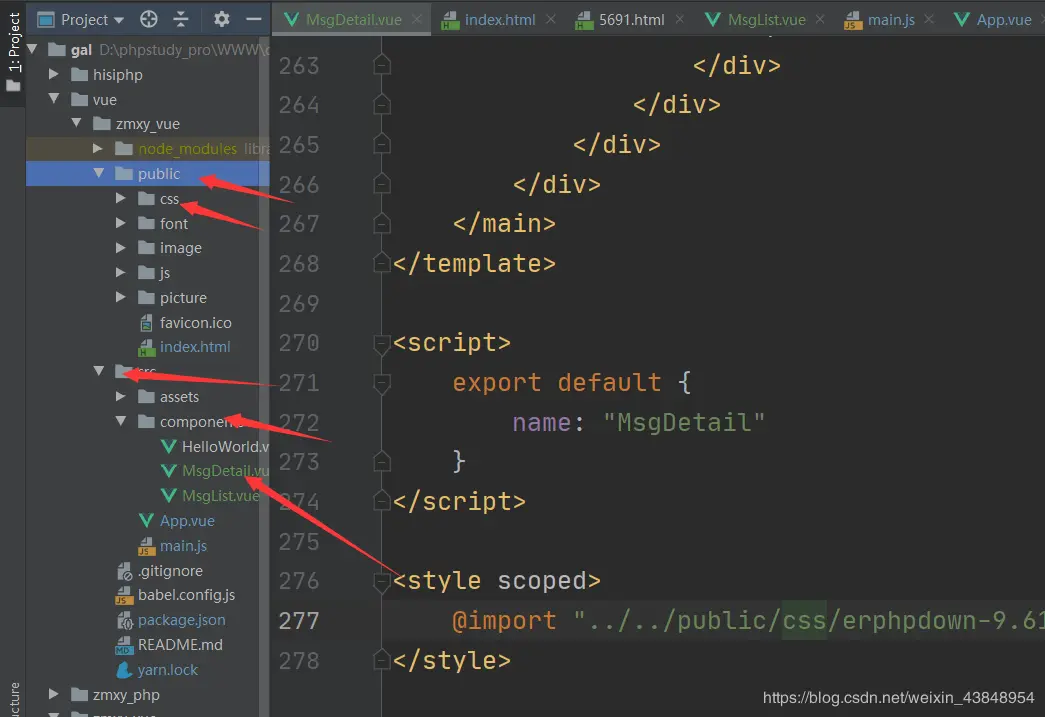The image size is (1045, 717).
Task: Click the JS file icon beside main.js in tree
Action: [147, 546]
